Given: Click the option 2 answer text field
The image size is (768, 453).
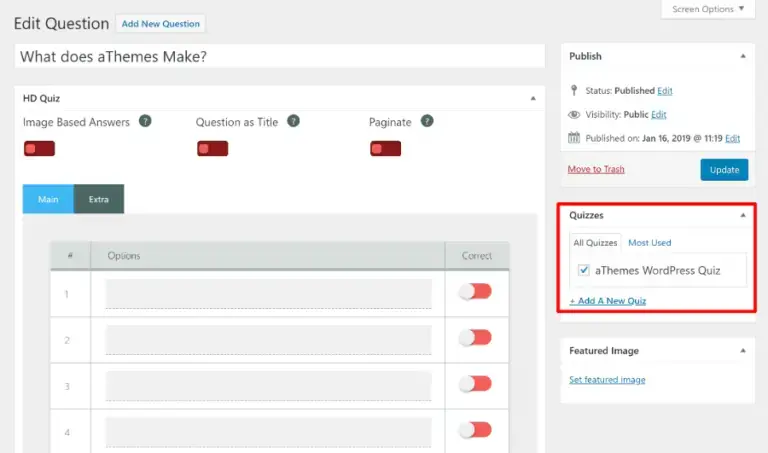Looking at the screenshot, I should (268, 339).
